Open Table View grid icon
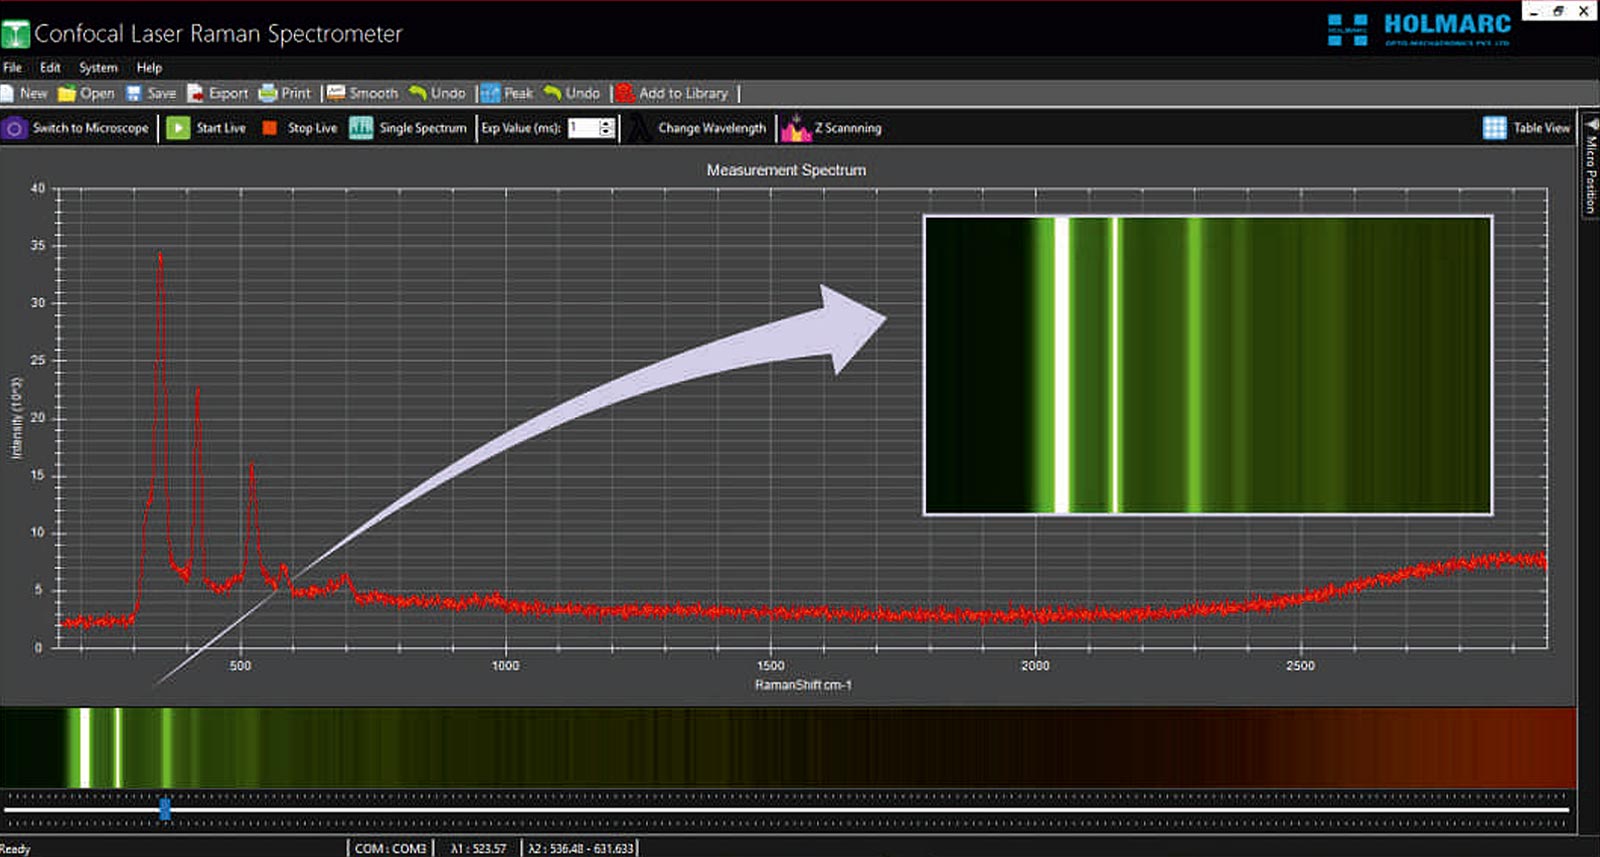 (x=1494, y=128)
